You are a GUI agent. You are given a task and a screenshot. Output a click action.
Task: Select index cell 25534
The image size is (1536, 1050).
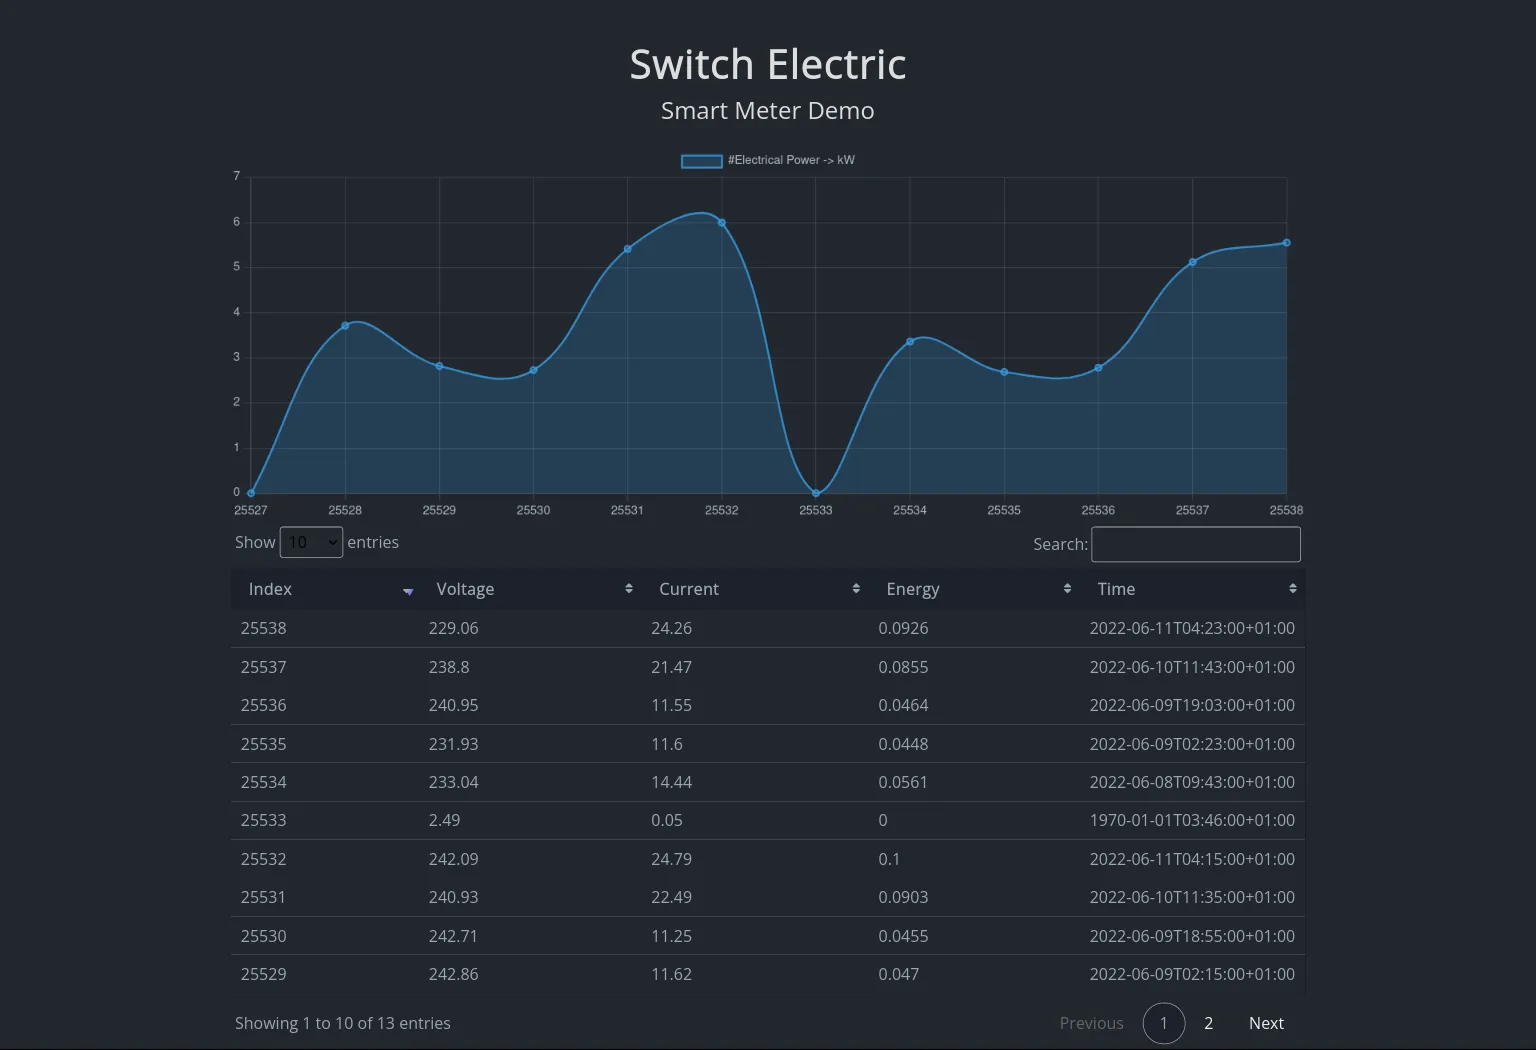264,782
